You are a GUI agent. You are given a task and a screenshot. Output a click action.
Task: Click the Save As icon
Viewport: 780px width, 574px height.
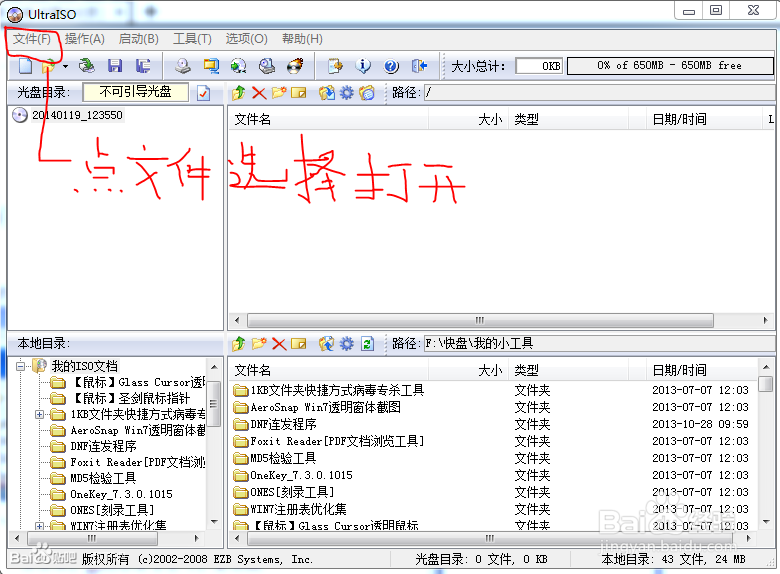pos(143,66)
